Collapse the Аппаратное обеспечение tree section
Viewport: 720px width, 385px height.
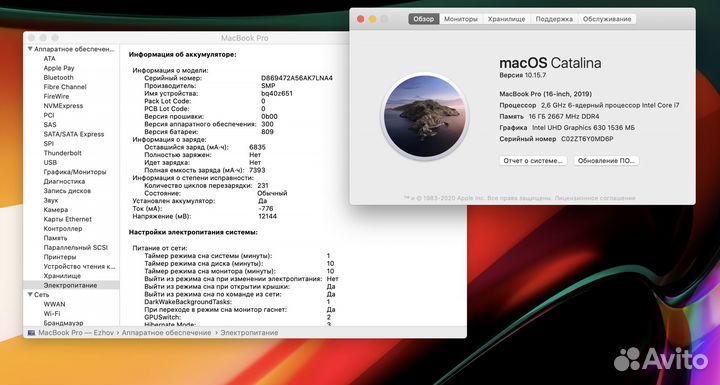tap(30, 49)
